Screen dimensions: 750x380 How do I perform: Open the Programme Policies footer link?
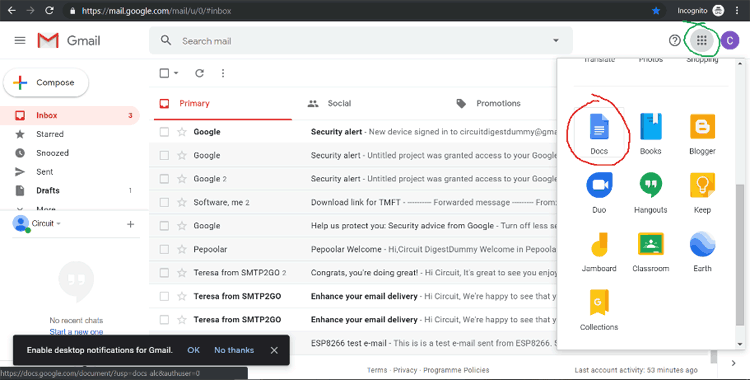(x=456, y=370)
